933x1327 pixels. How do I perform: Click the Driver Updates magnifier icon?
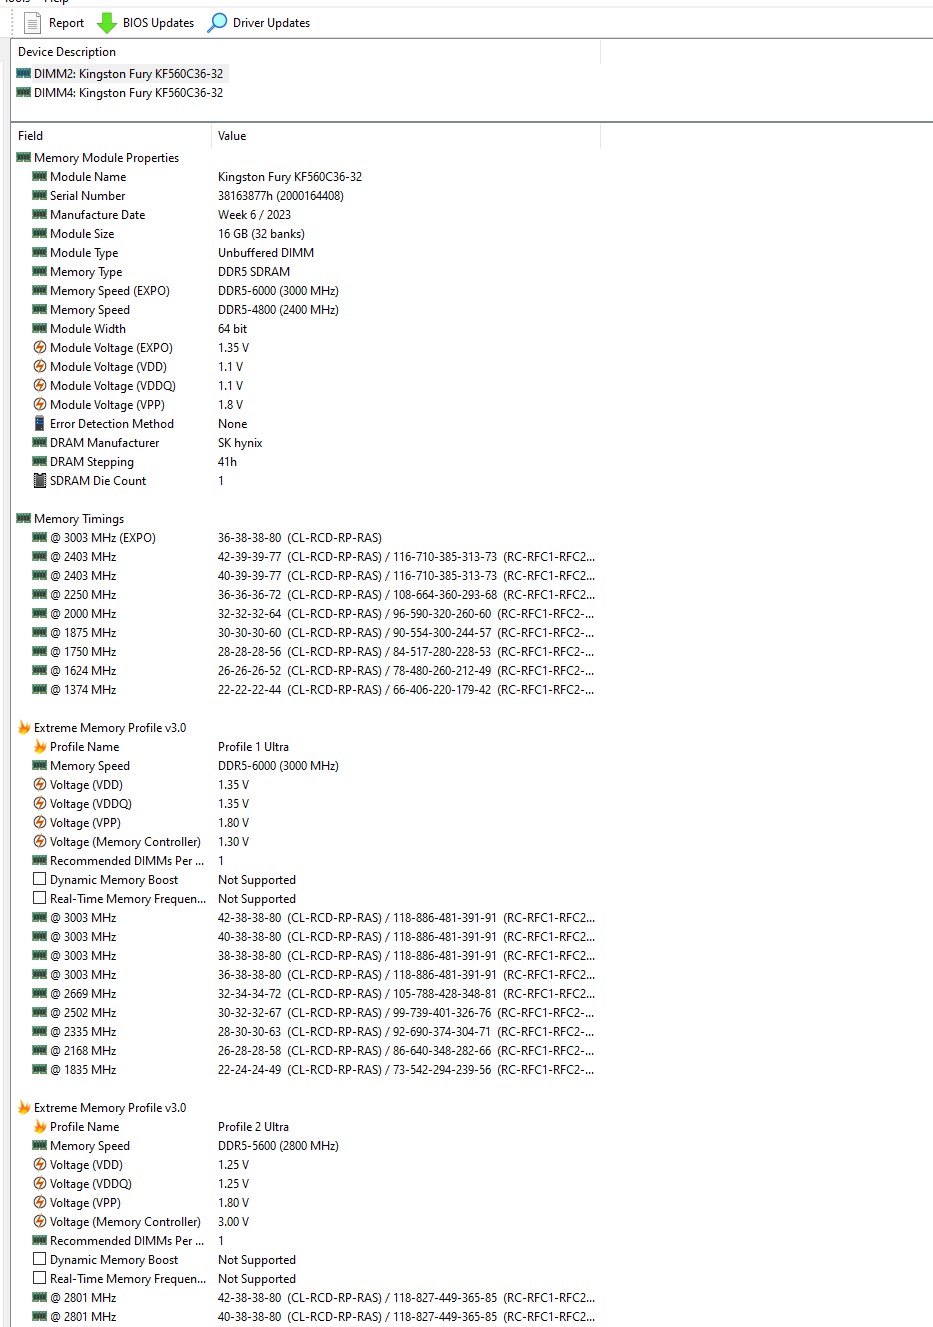(x=217, y=22)
